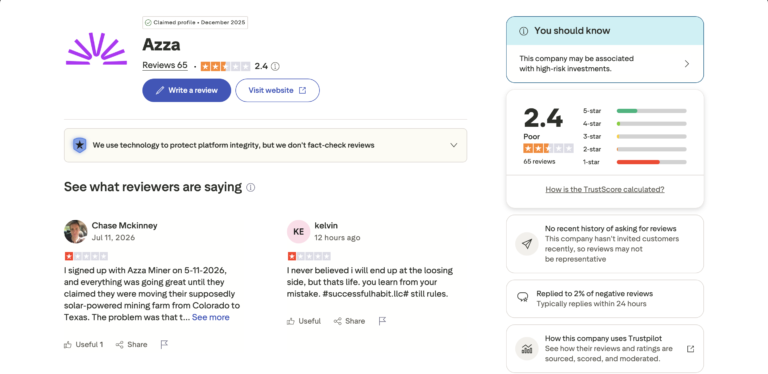Flag Chase Mckinney's review

click(x=164, y=345)
